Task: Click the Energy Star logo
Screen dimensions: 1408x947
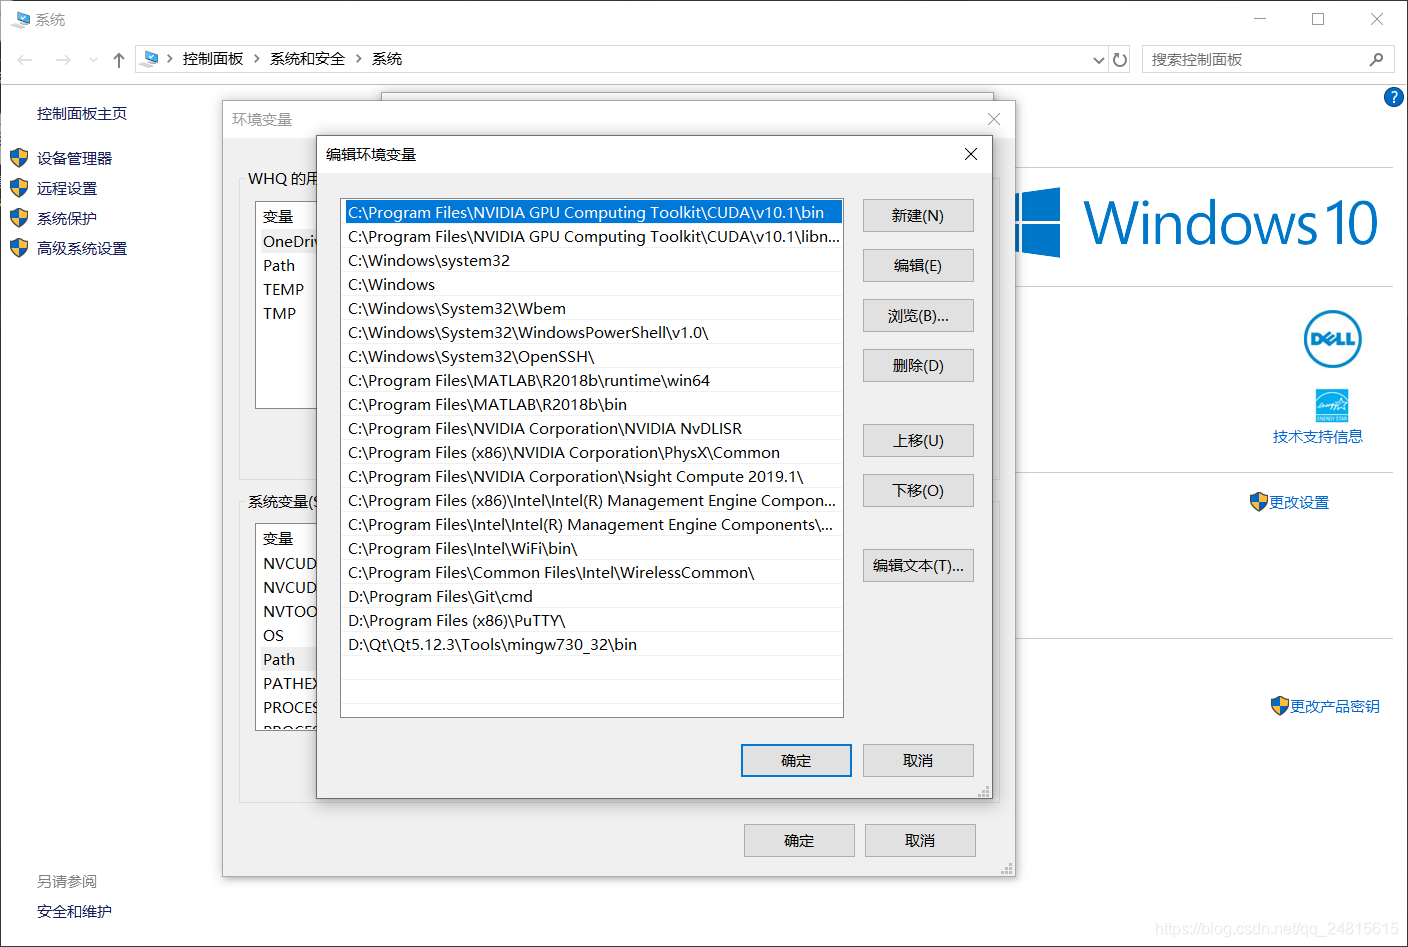Action: pos(1332,406)
